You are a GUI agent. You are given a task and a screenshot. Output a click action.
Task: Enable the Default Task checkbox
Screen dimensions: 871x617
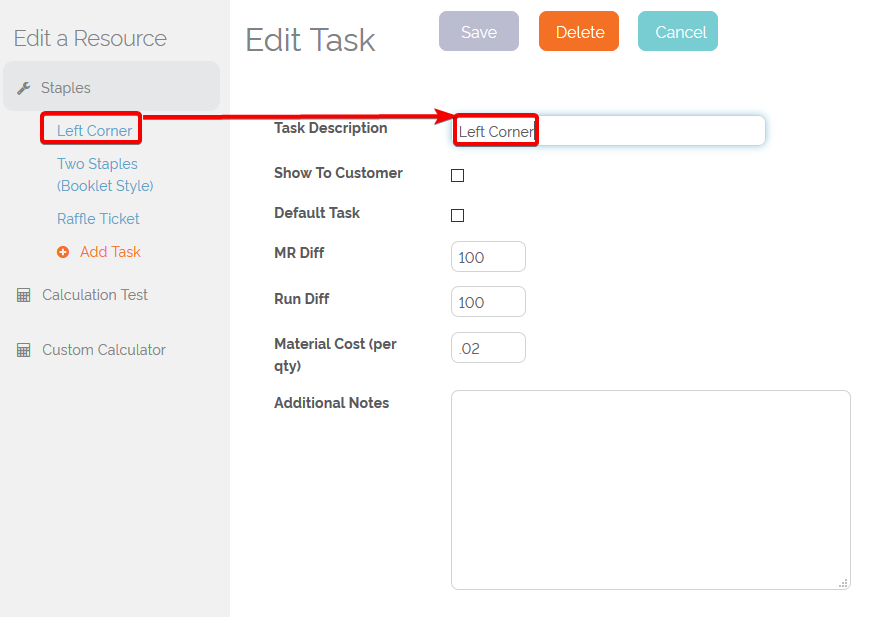pos(457,215)
